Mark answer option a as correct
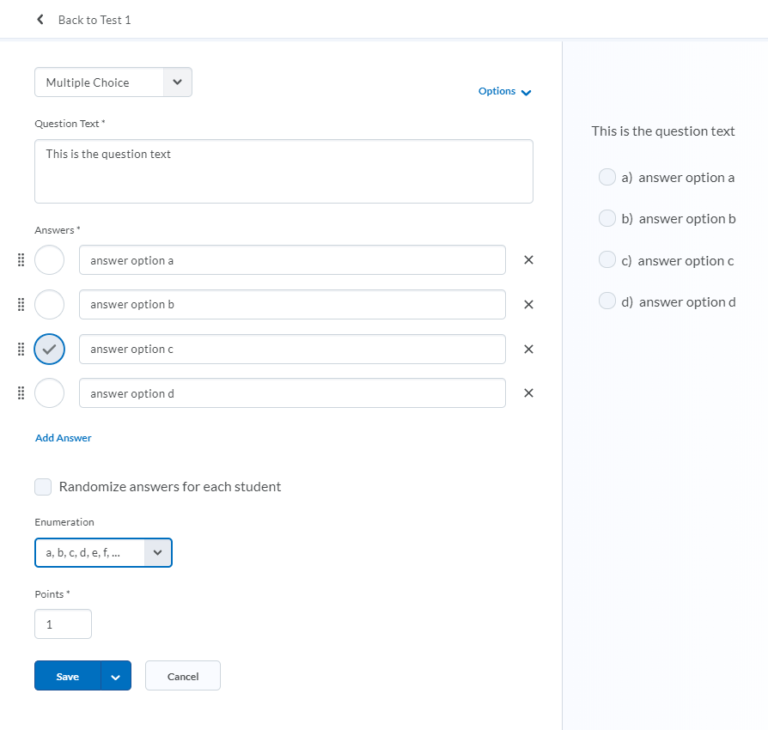The height and width of the screenshot is (730, 768). 49,260
